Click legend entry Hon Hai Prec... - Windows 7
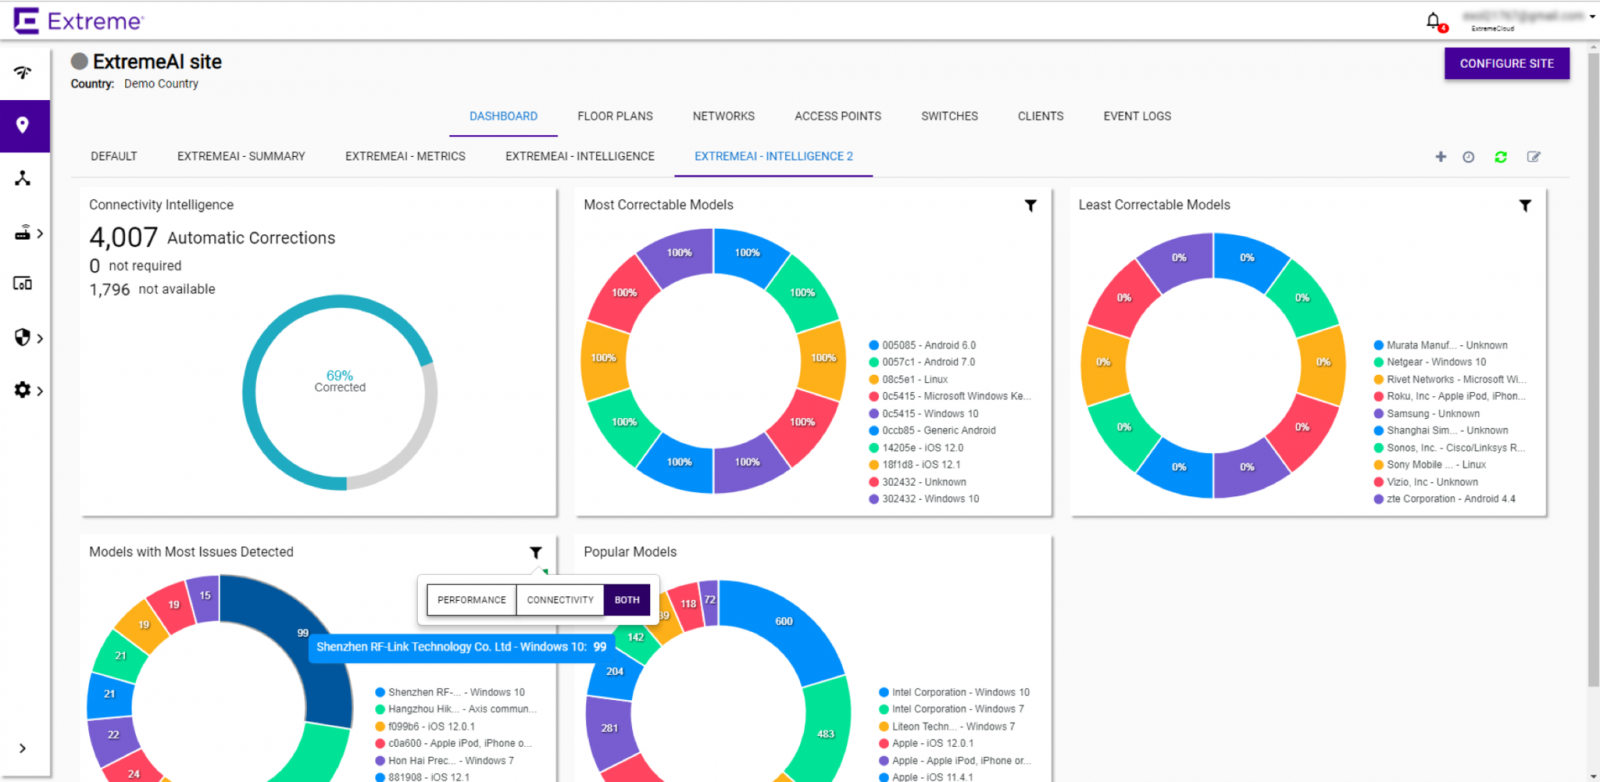Screen dimensions: 1600x782 [x=445, y=761]
